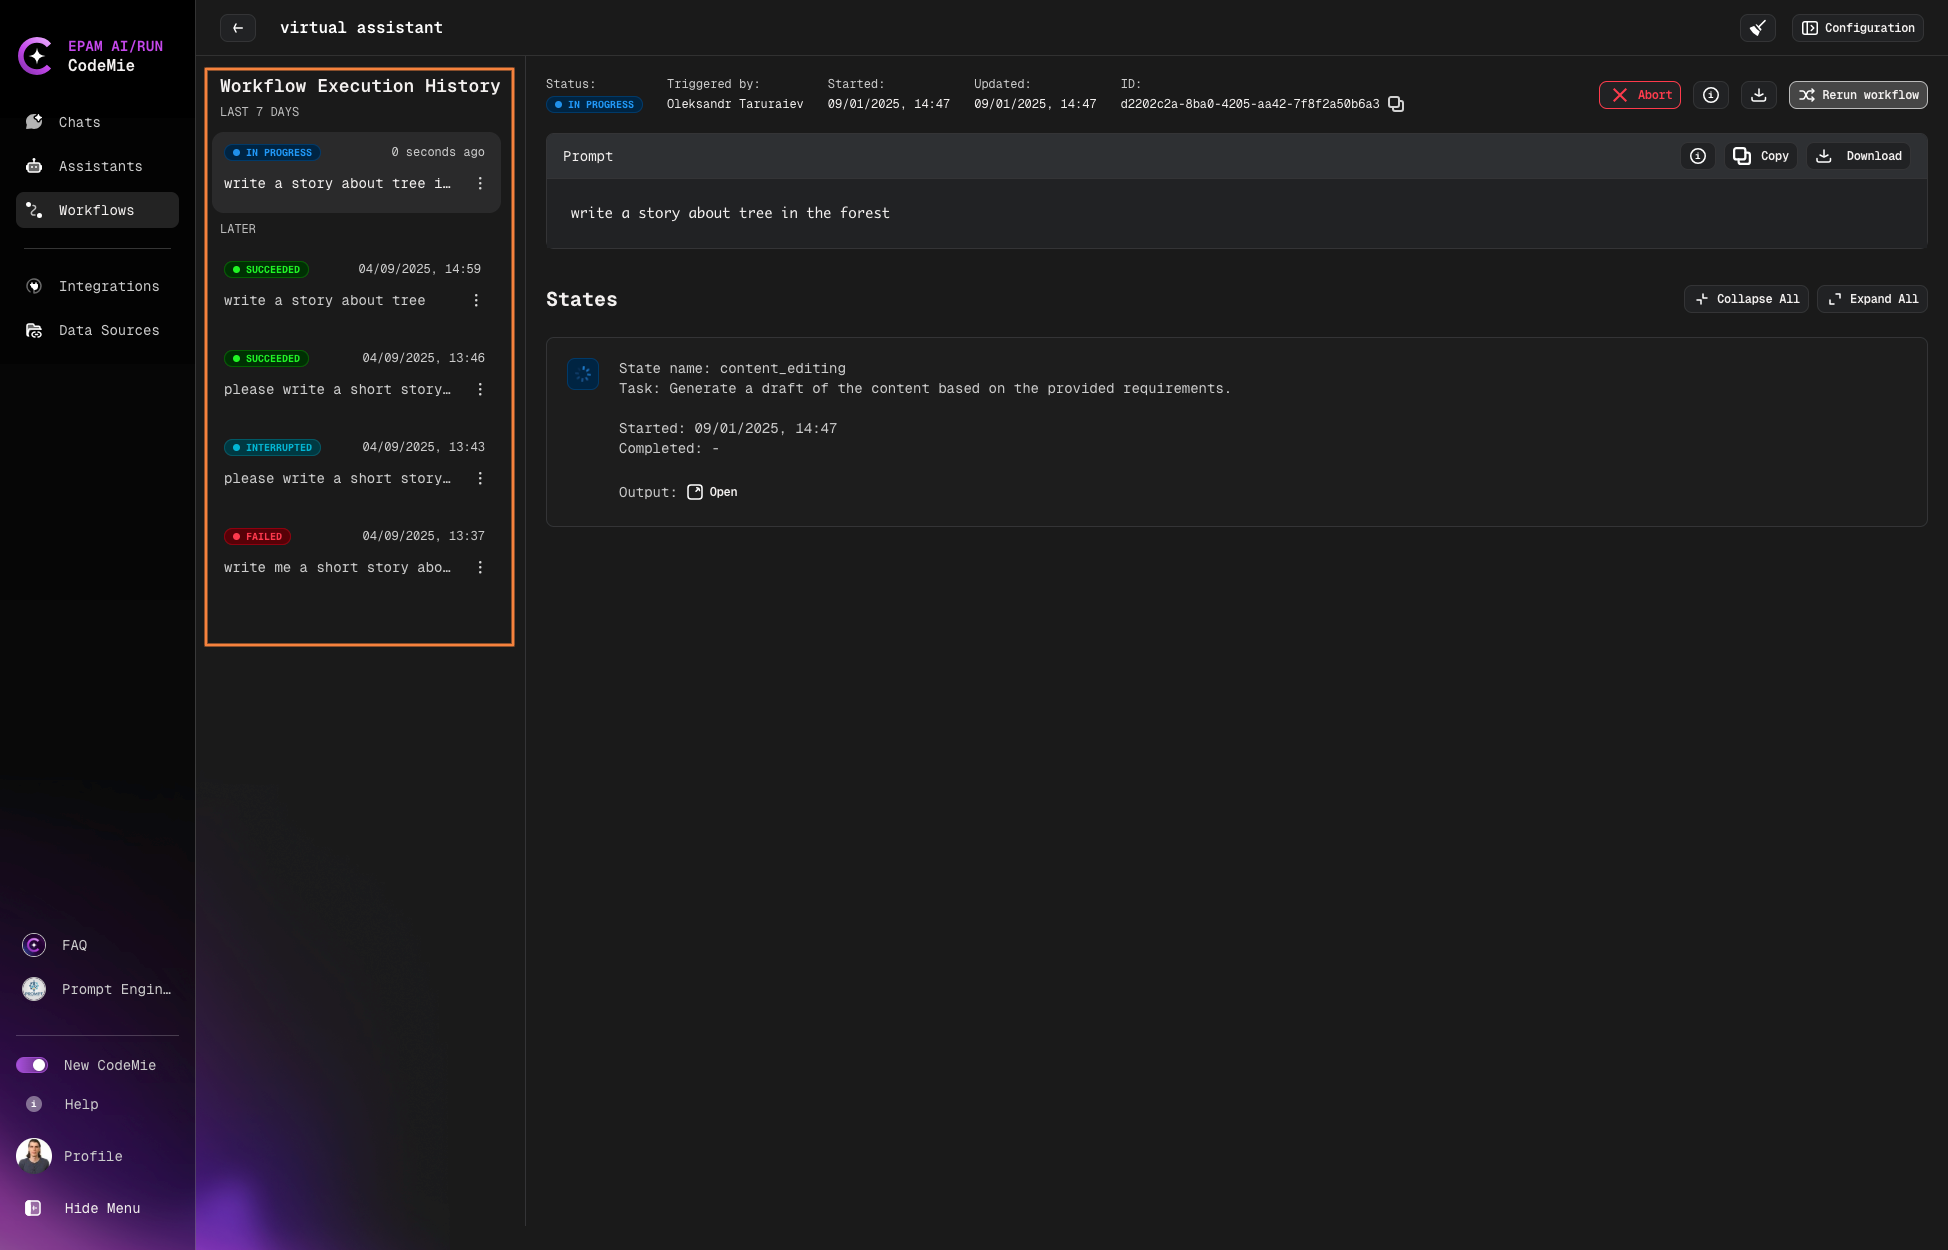Download the workflow execution results
The height and width of the screenshot is (1250, 1948).
tap(1759, 95)
